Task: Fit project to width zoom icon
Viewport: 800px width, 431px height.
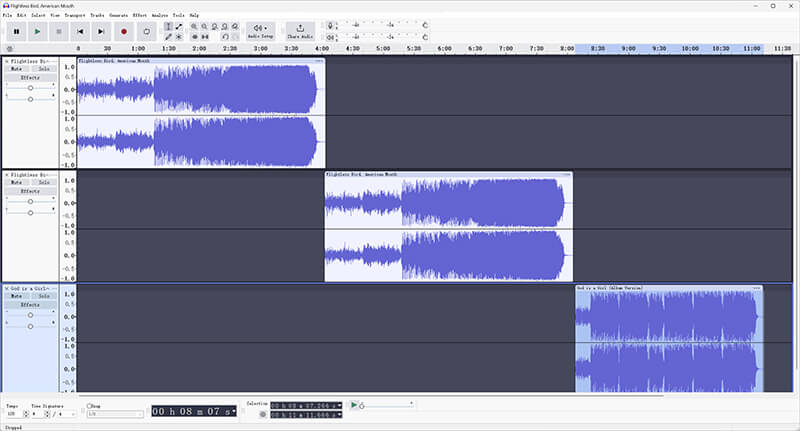Action: tap(225, 27)
